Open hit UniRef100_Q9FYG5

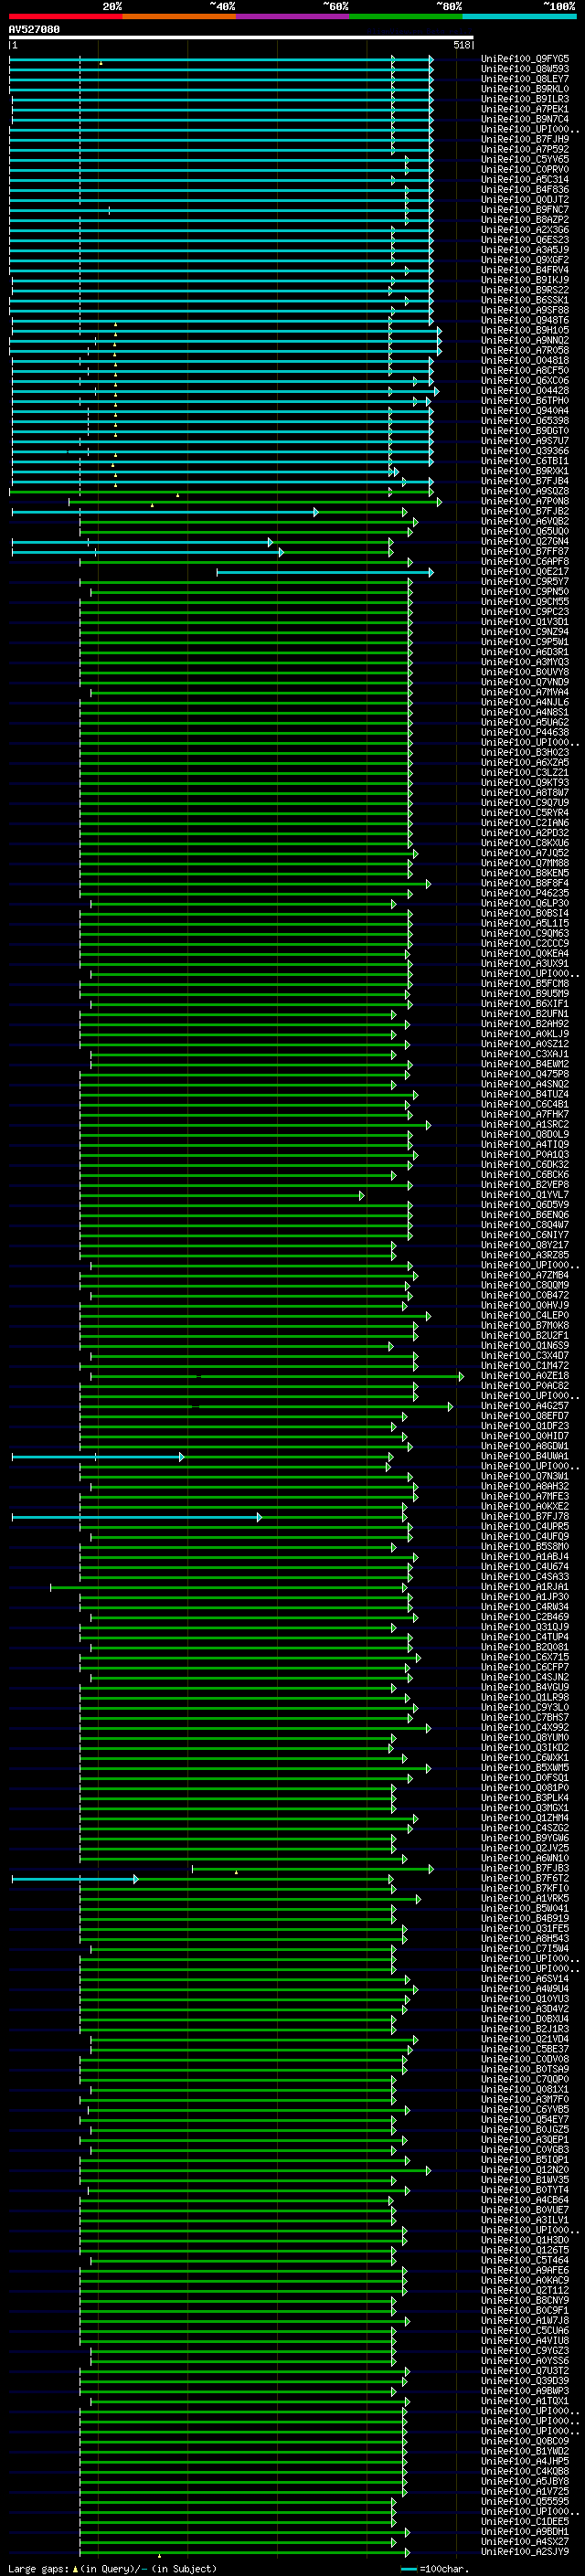[x=525, y=59]
